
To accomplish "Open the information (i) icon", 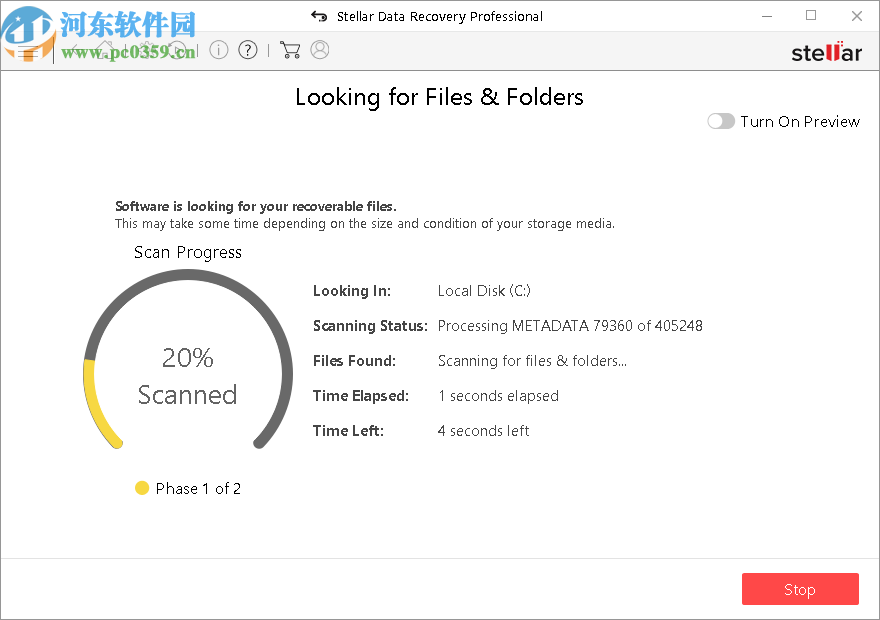I will click(x=219, y=50).
